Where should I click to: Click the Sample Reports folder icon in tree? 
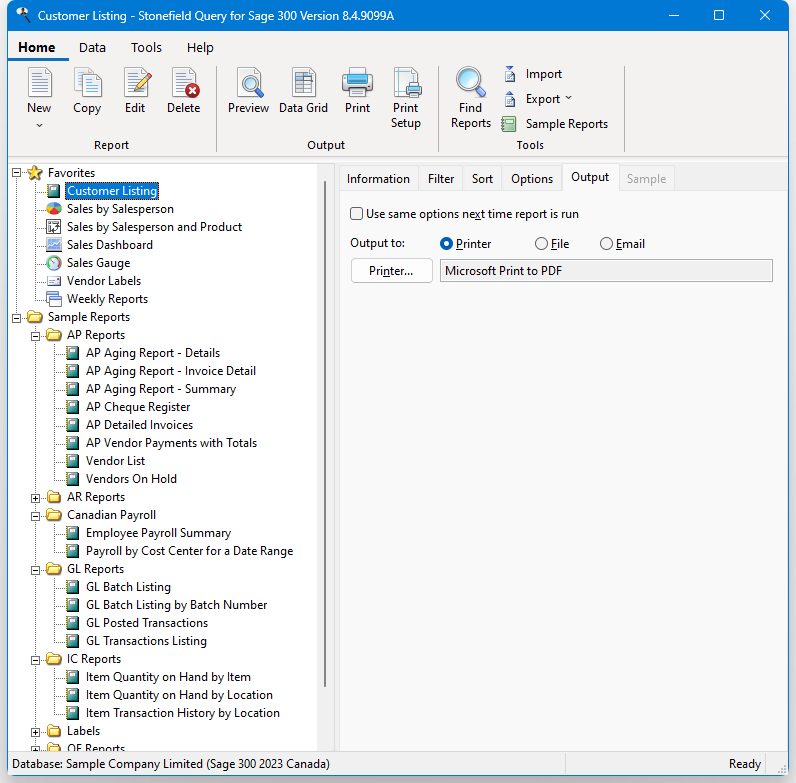coord(35,317)
